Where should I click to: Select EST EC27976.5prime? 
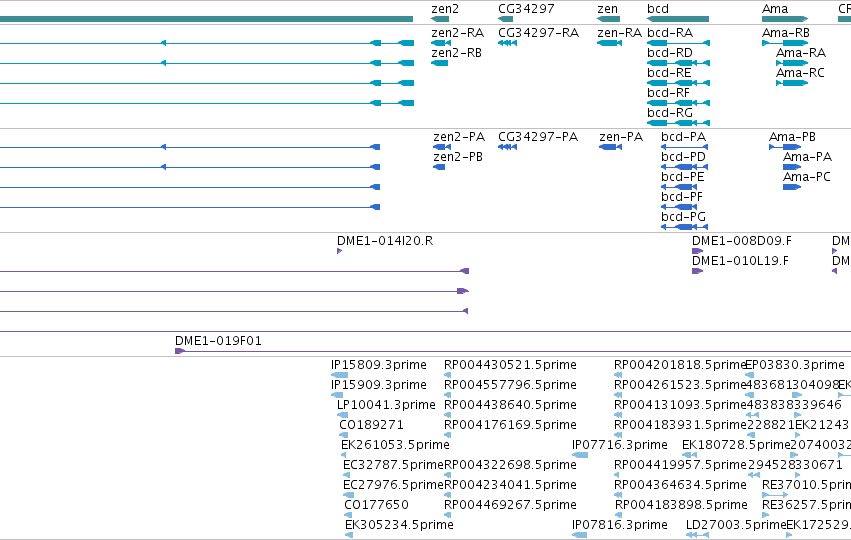pyautogui.click(x=393, y=486)
